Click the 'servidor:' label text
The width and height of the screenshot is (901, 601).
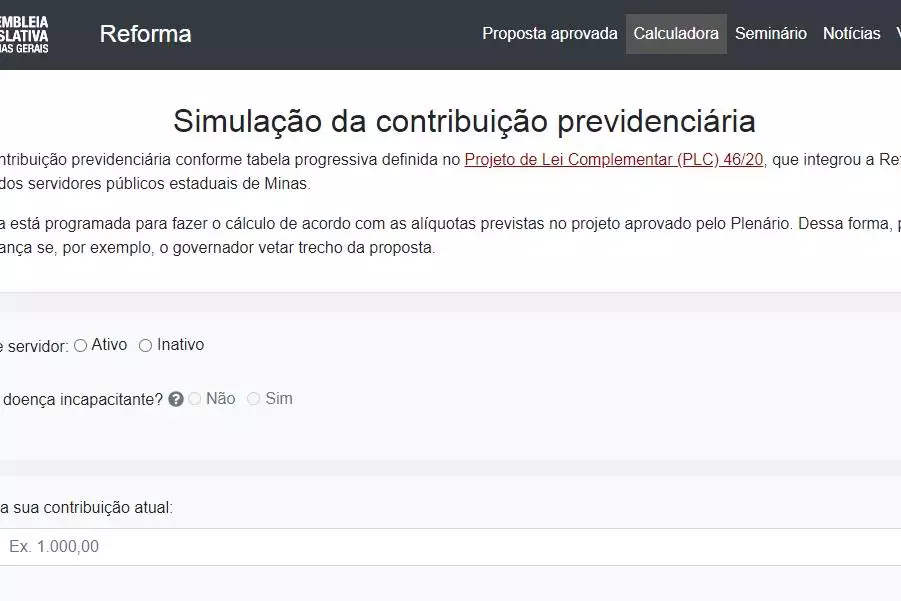[35, 346]
